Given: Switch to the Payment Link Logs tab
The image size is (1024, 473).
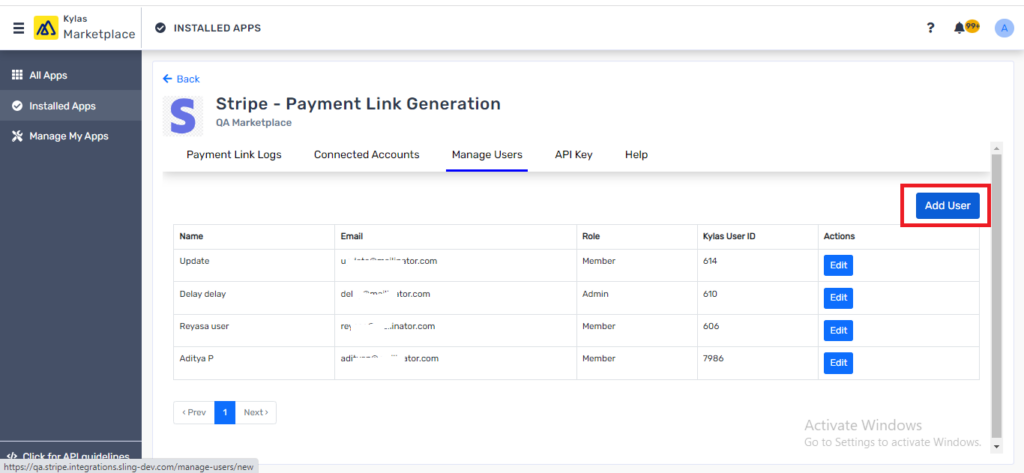Looking at the screenshot, I should (234, 155).
